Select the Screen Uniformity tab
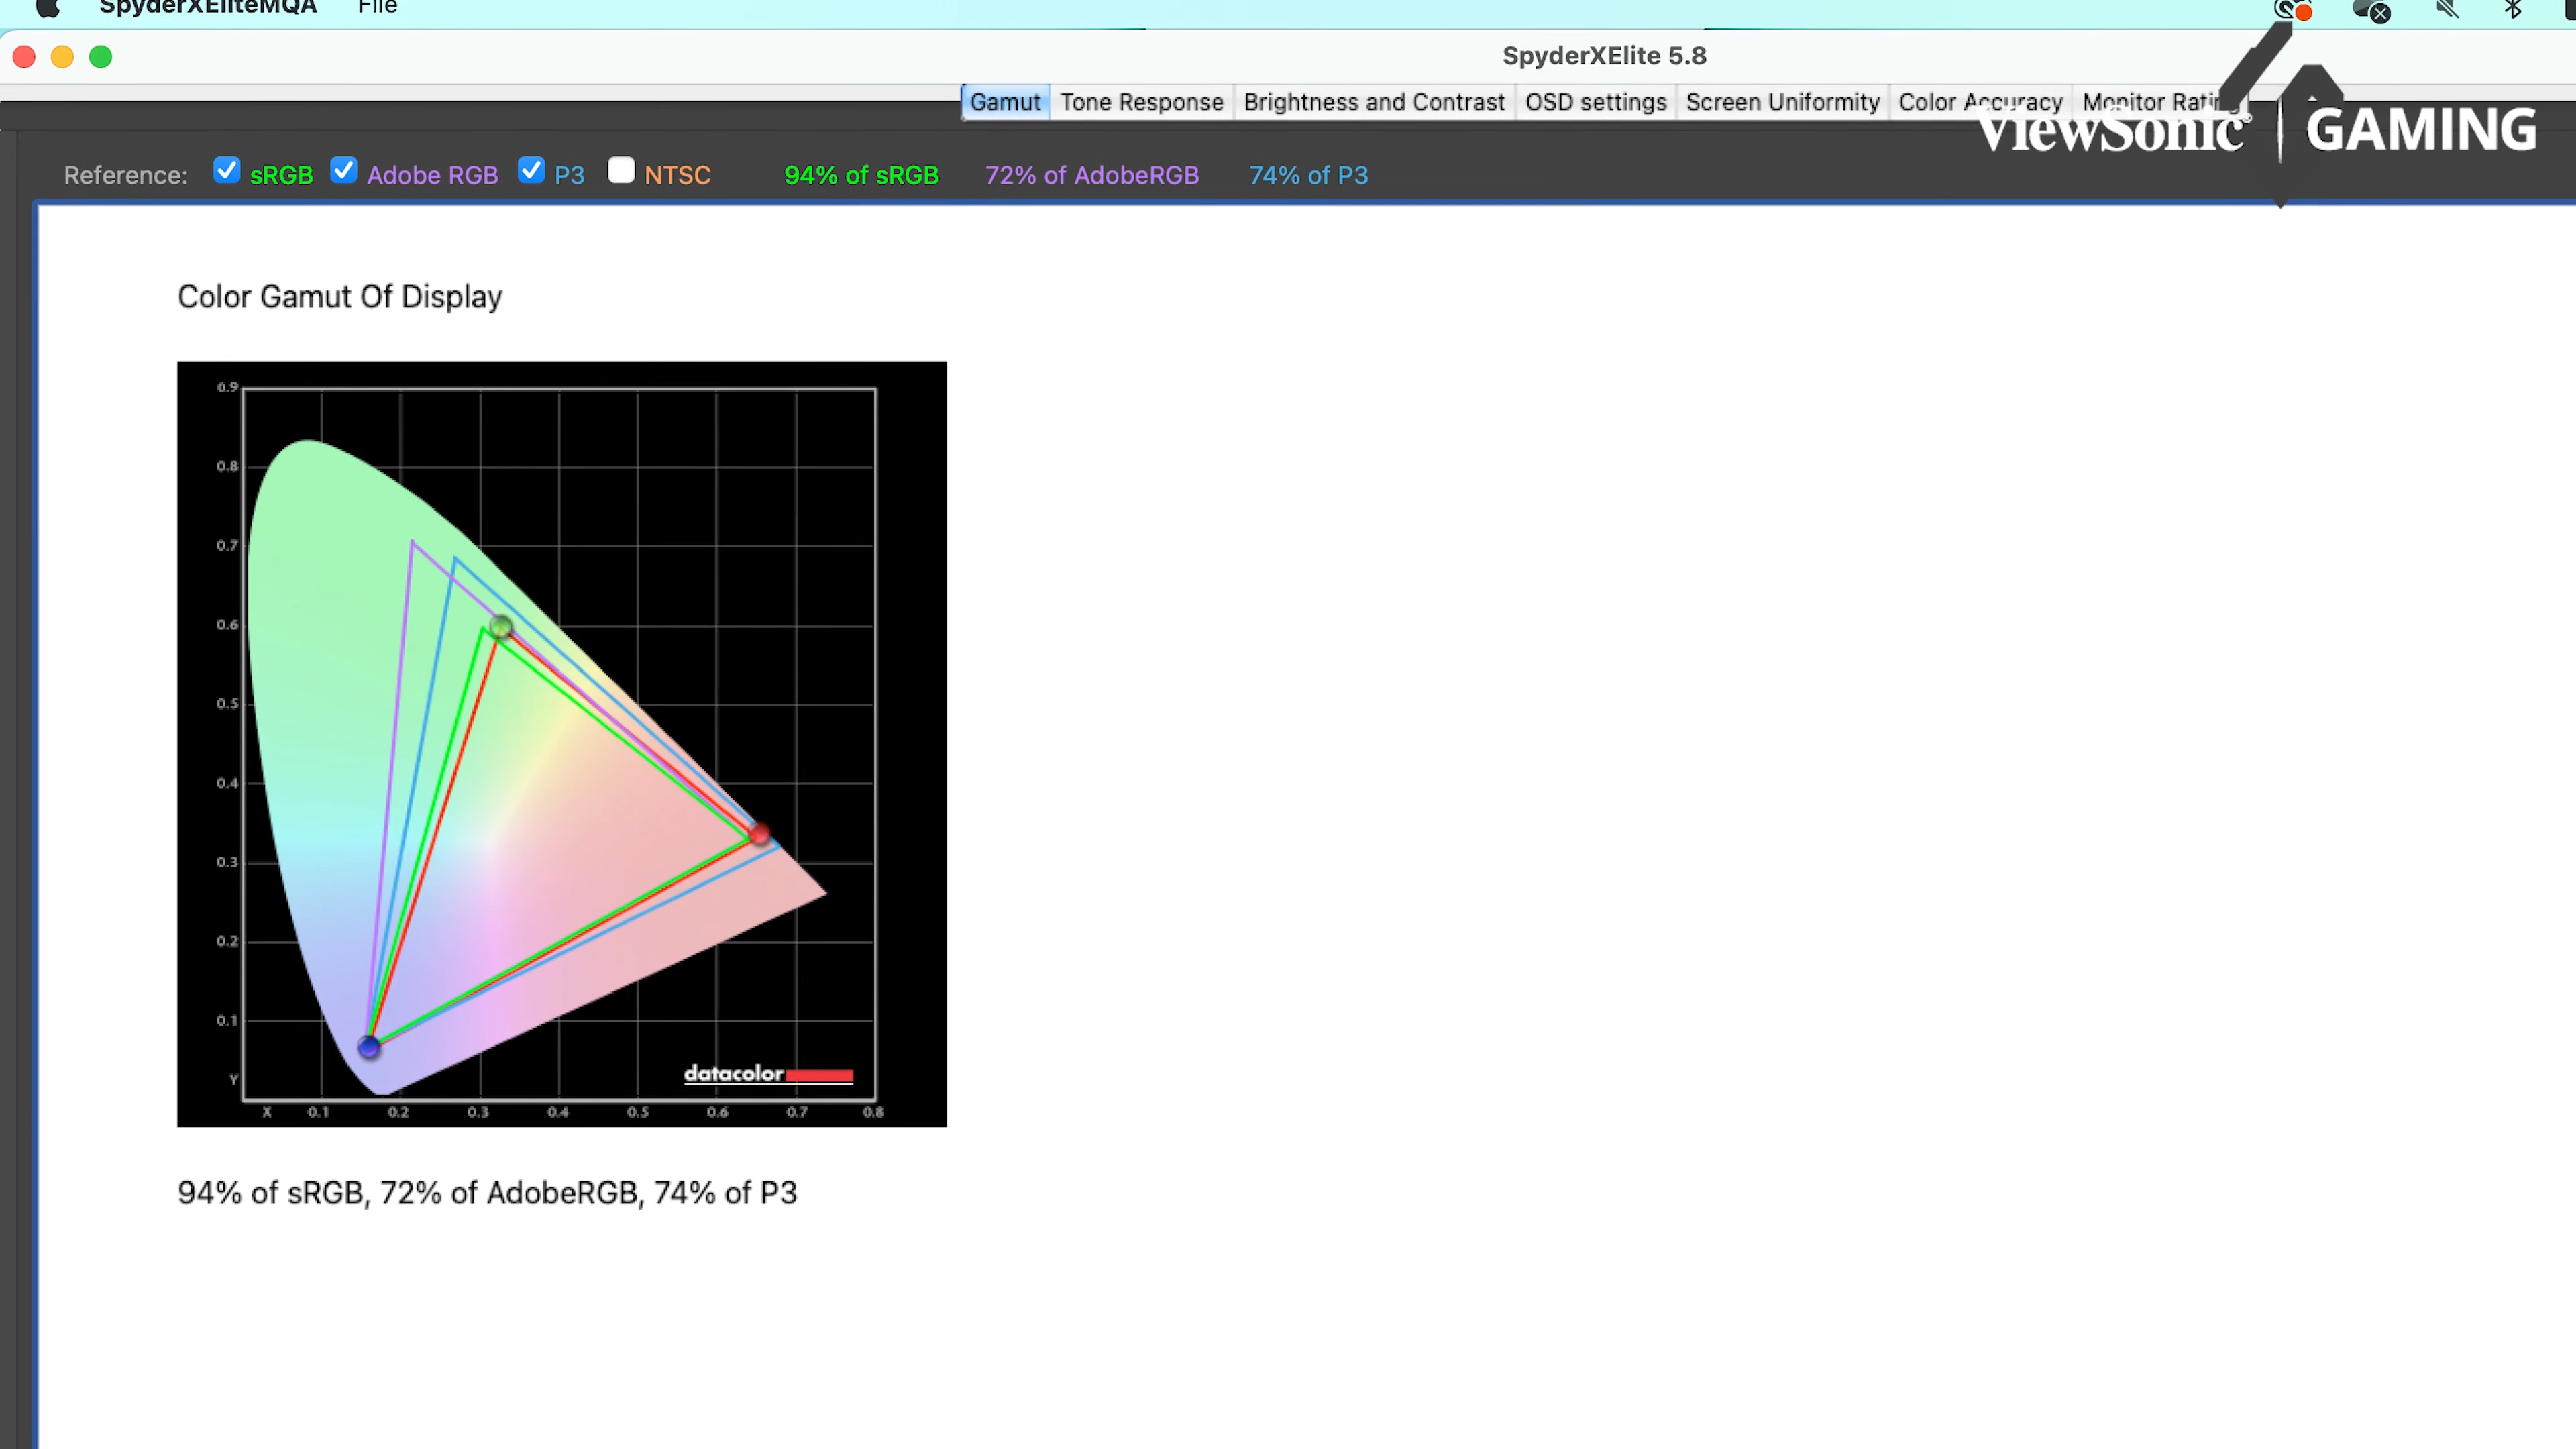The image size is (2576, 1449). click(1782, 102)
